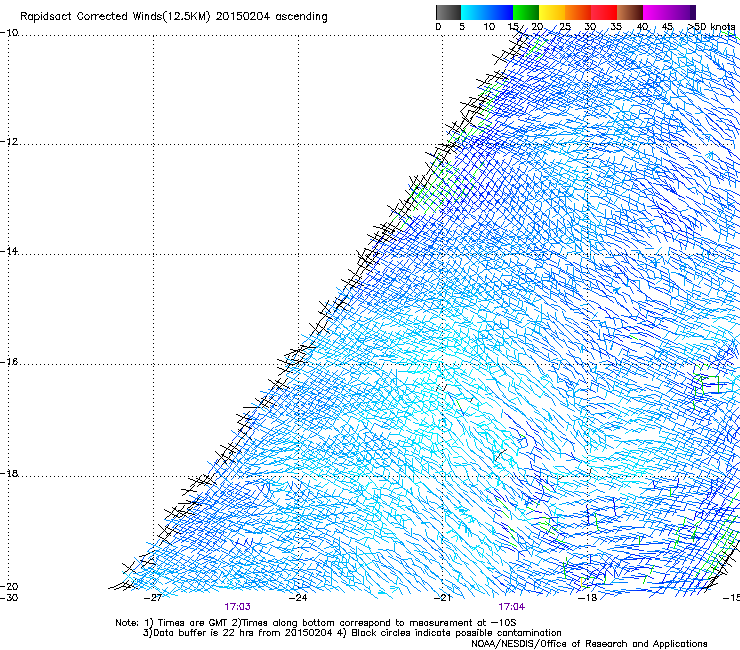Click the purple '17:03' pass time label
The width and height of the screenshot is (740, 650).
237,607
